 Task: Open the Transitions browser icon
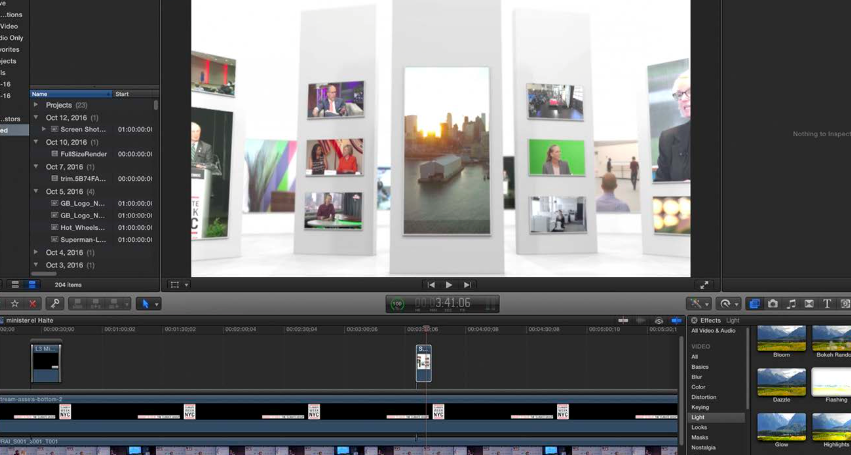pos(809,304)
